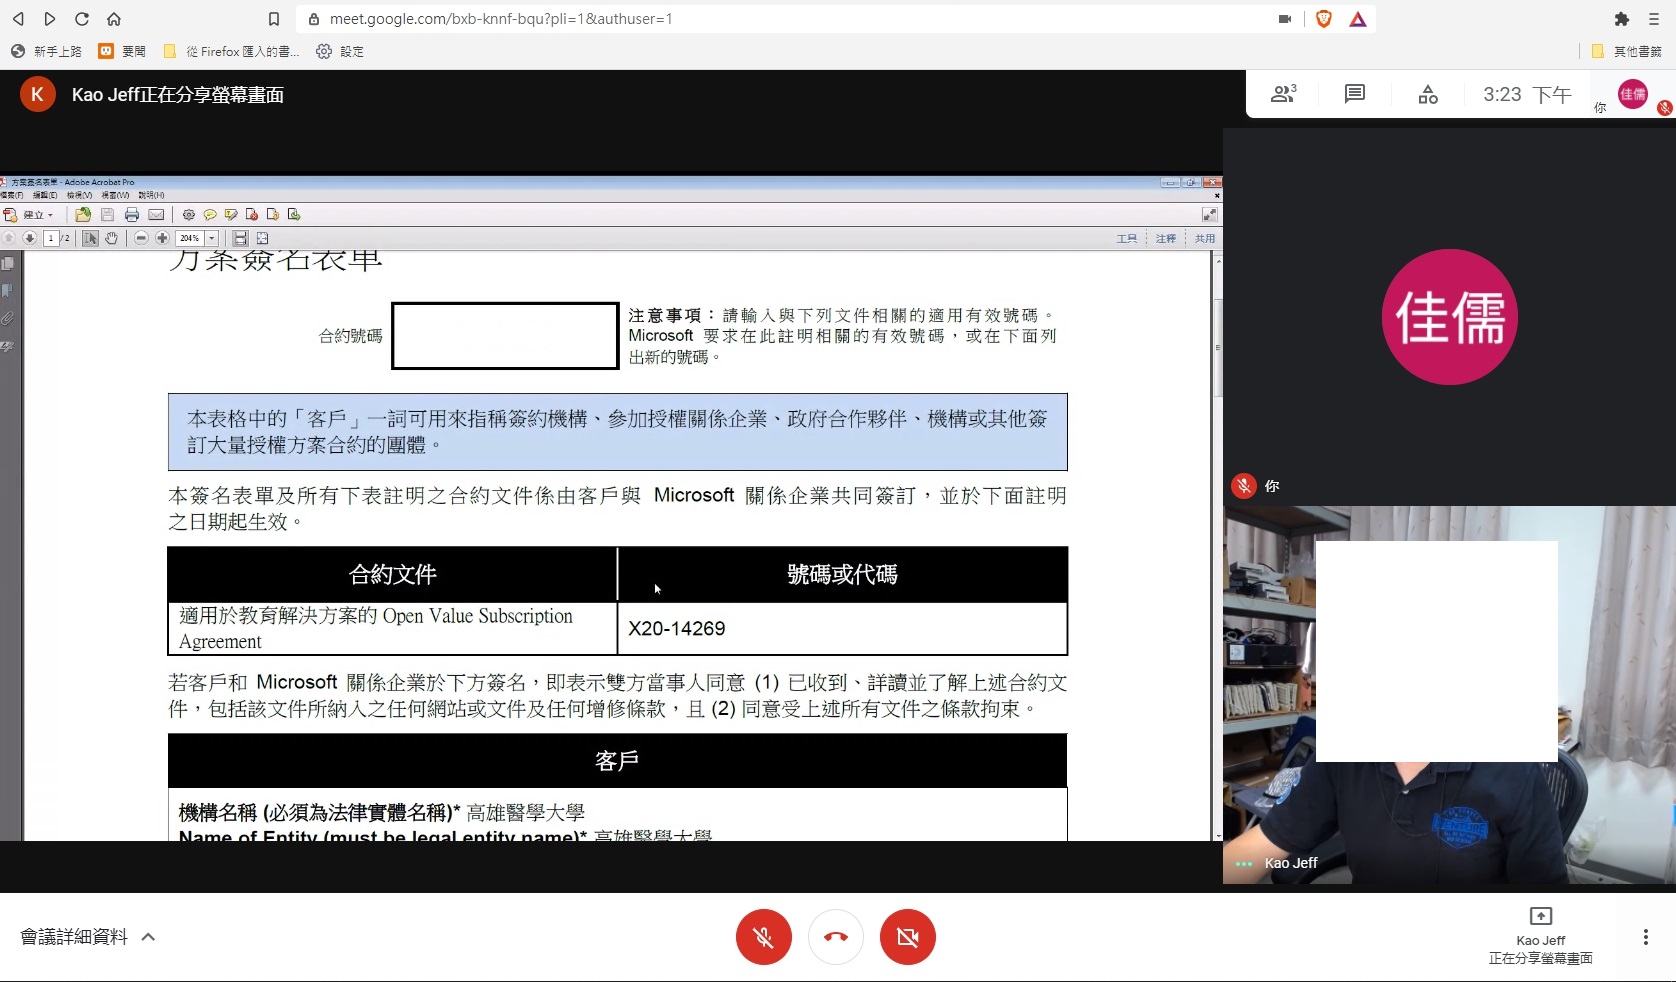Click the 佳儒 account avatar at top right
Viewport: 1676px width, 982px height.
[x=1633, y=94]
